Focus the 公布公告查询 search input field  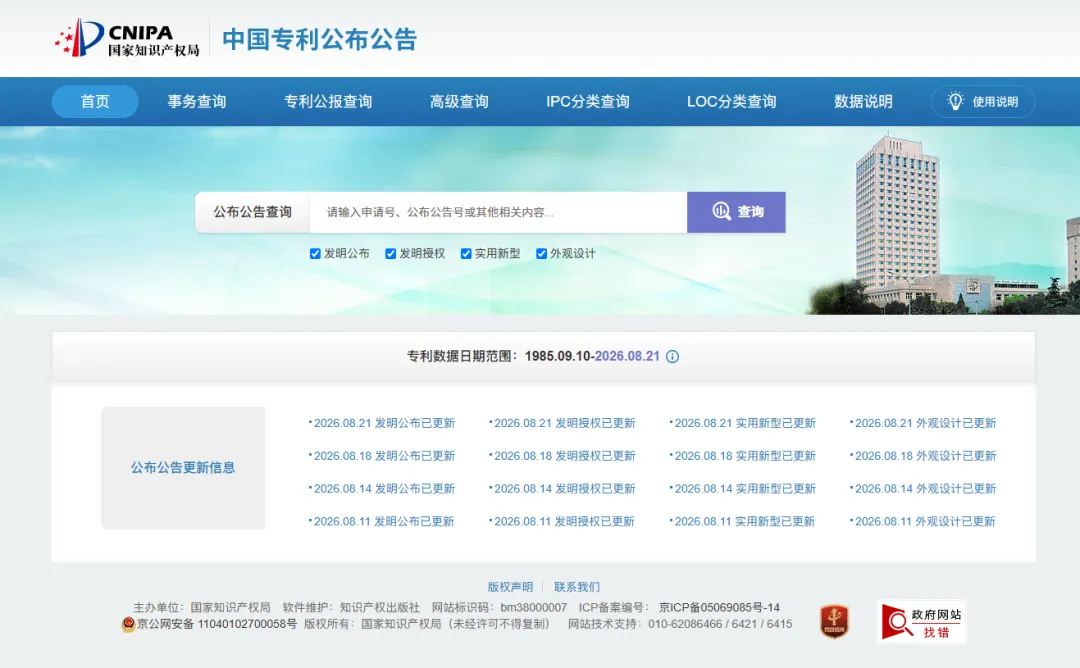click(x=498, y=212)
